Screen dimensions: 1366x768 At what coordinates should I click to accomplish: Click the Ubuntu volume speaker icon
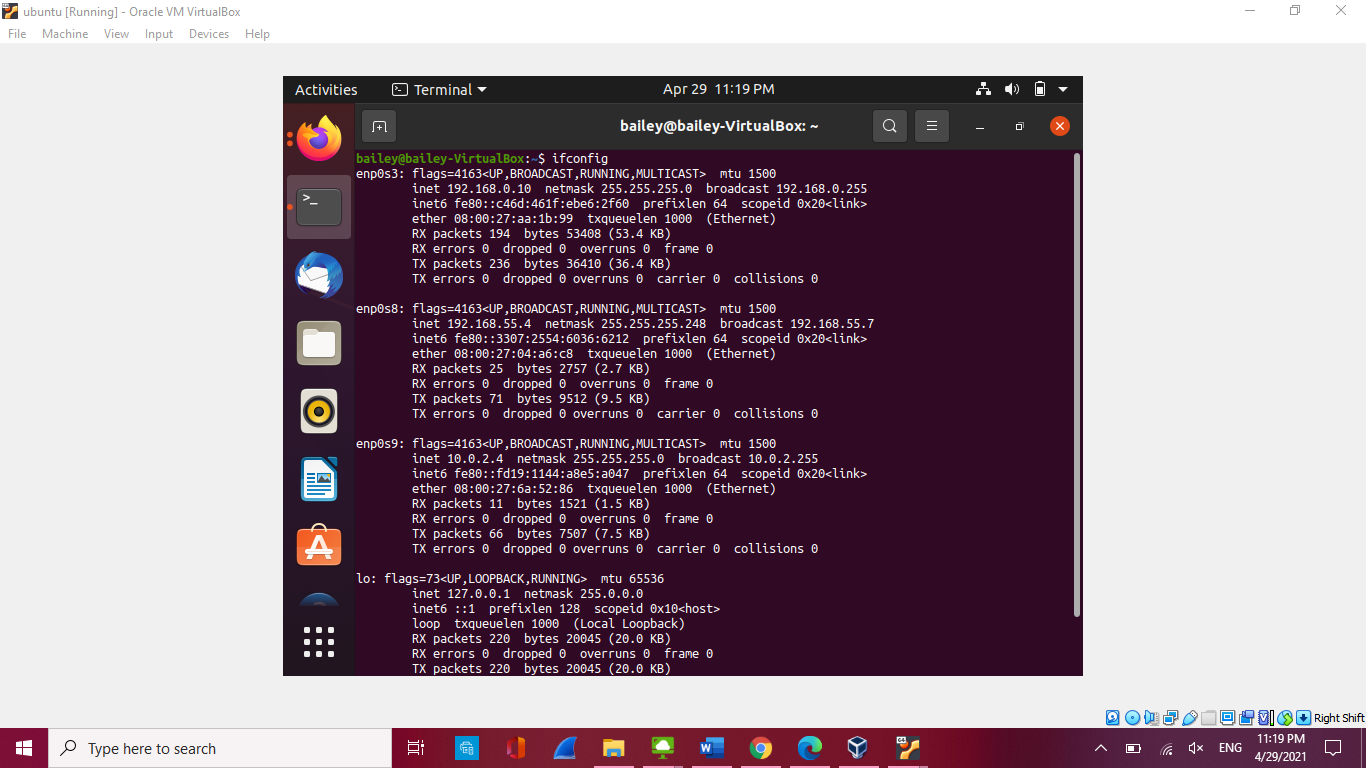pyautogui.click(x=1012, y=90)
